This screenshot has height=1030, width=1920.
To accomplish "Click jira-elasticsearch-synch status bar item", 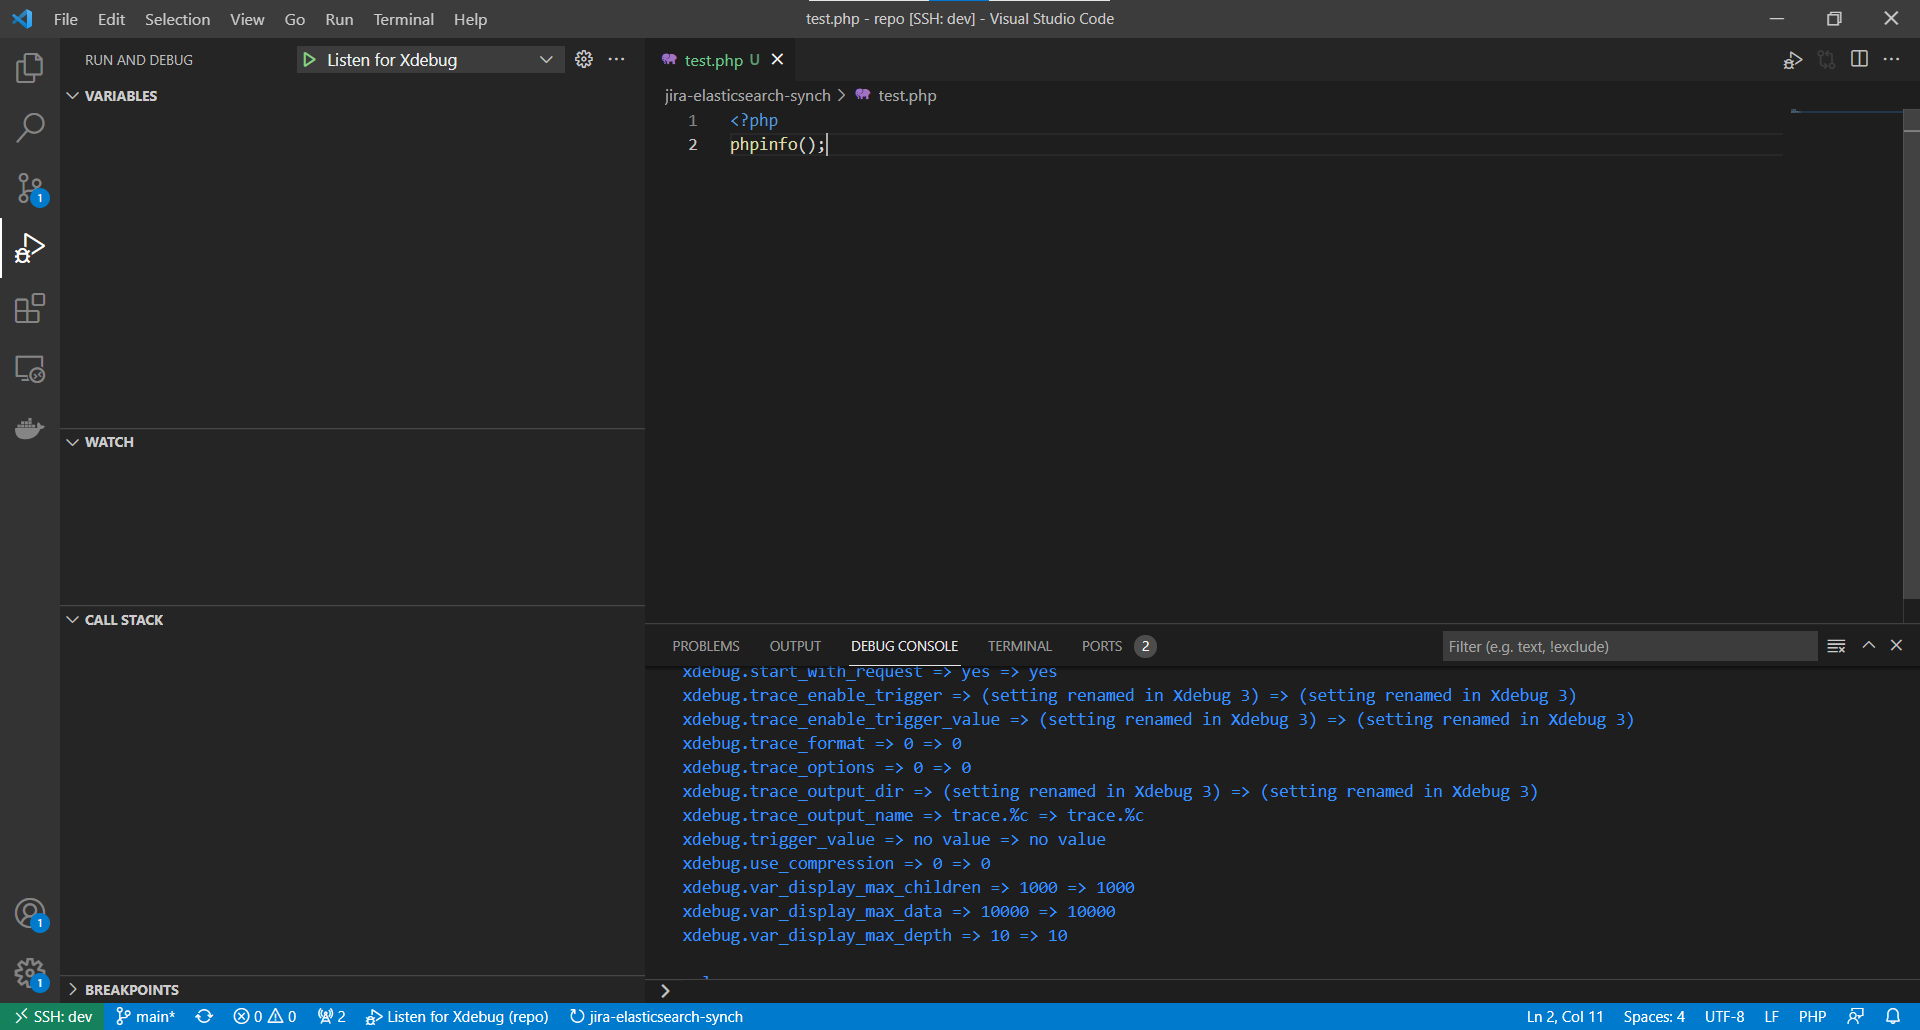I will pos(656,1017).
